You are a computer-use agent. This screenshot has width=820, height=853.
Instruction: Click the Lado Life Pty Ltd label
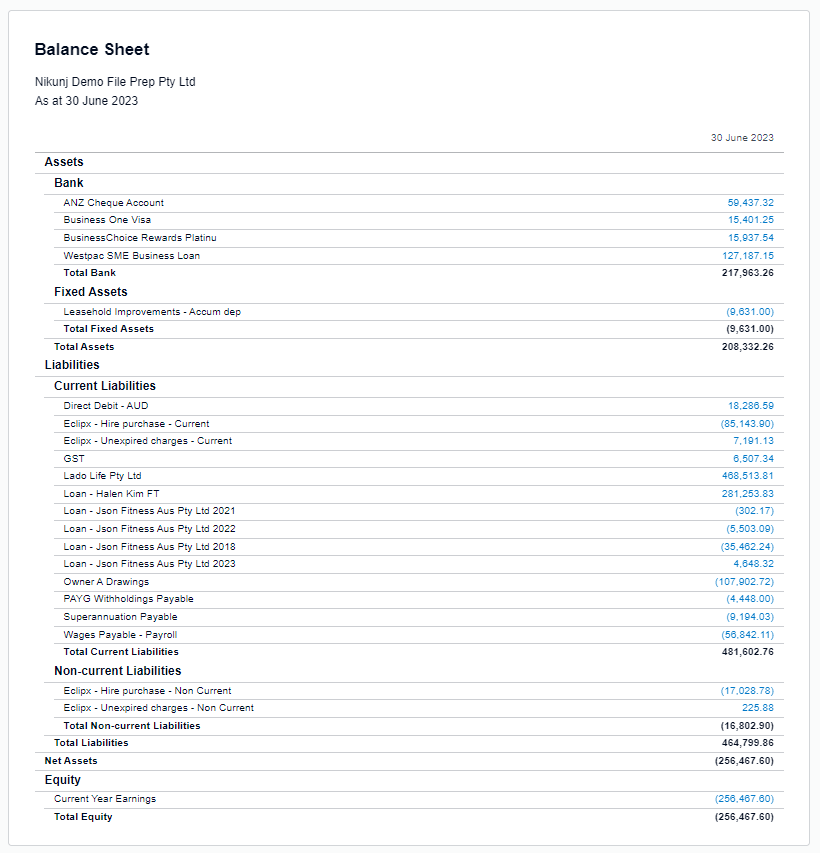(x=102, y=475)
